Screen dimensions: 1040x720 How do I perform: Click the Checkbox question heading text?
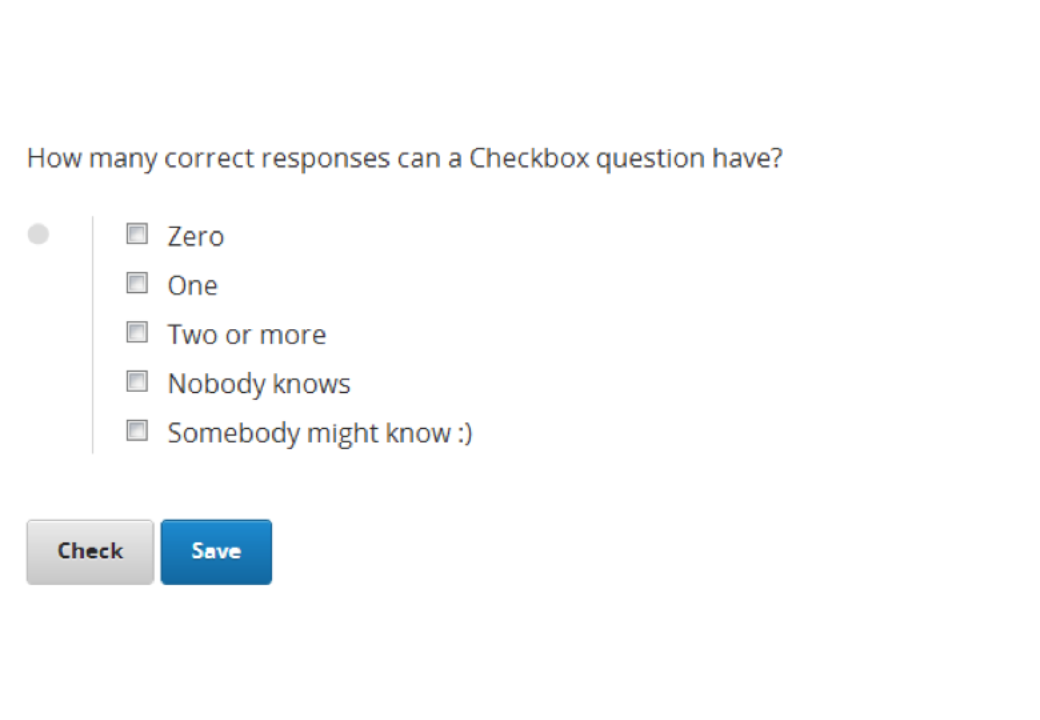pyautogui.click(x=404, y=159)
